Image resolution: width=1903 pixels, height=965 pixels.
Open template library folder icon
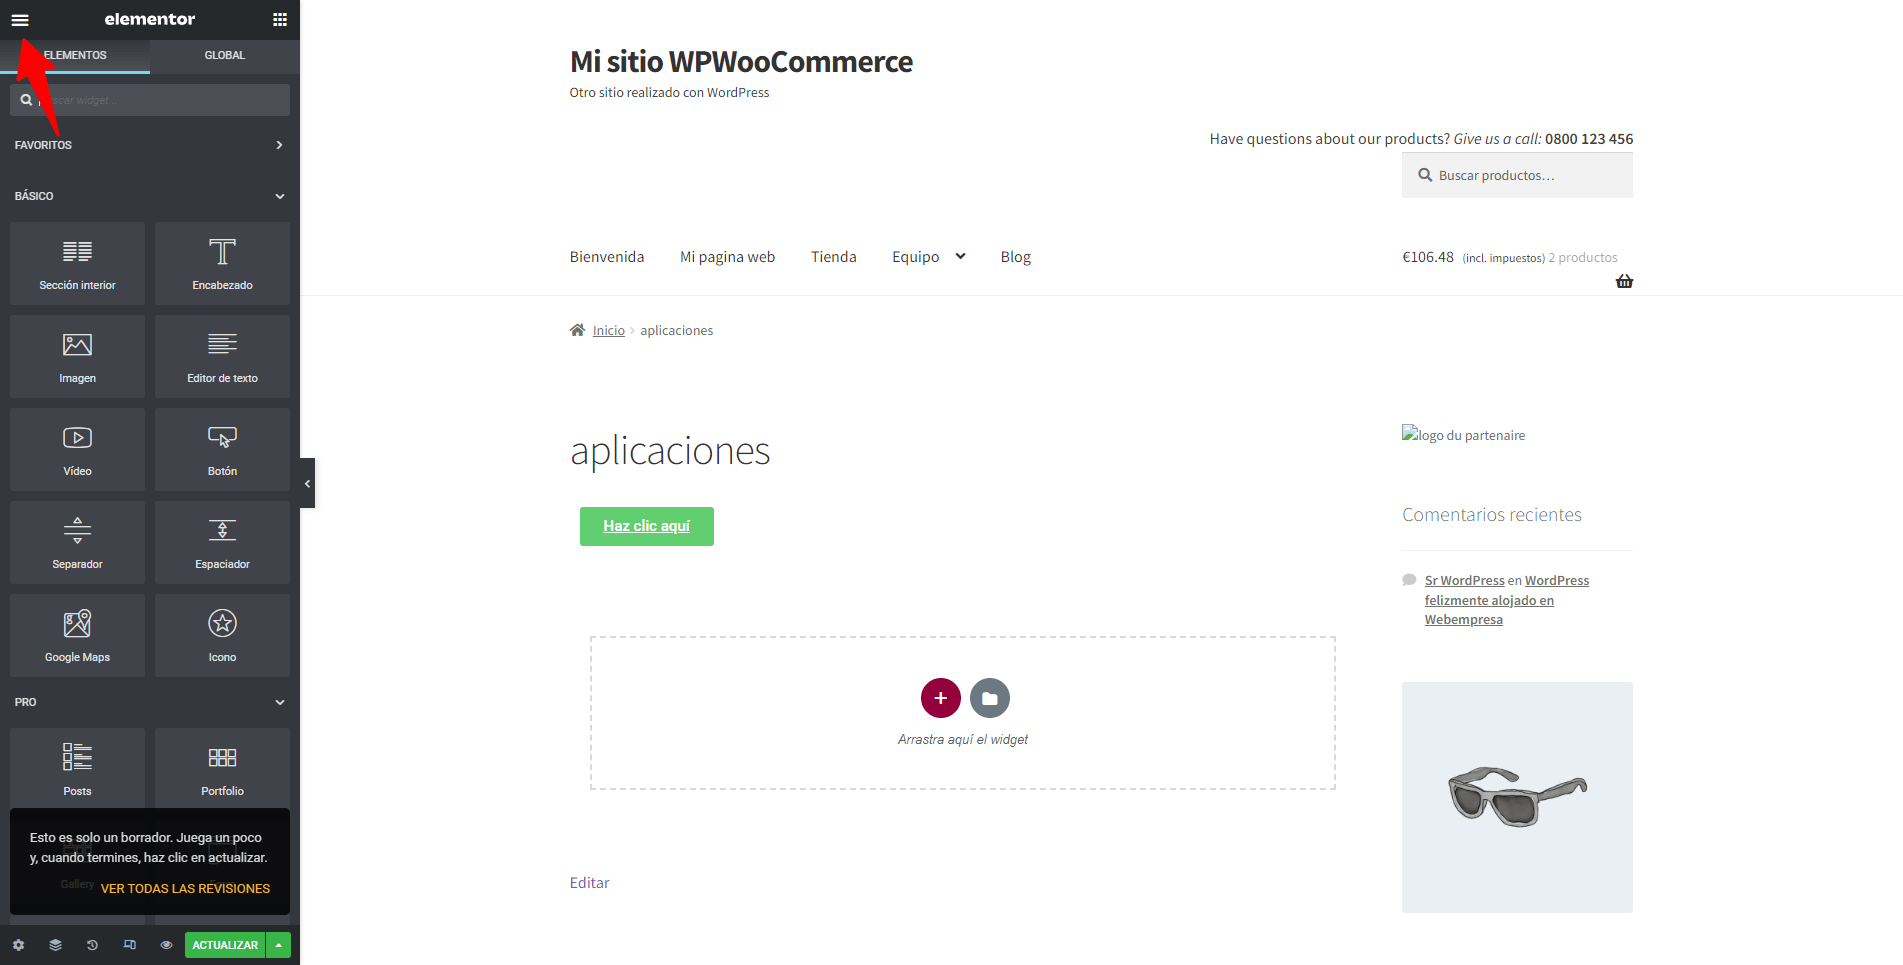pyautogui.click(x=989, y=698)
